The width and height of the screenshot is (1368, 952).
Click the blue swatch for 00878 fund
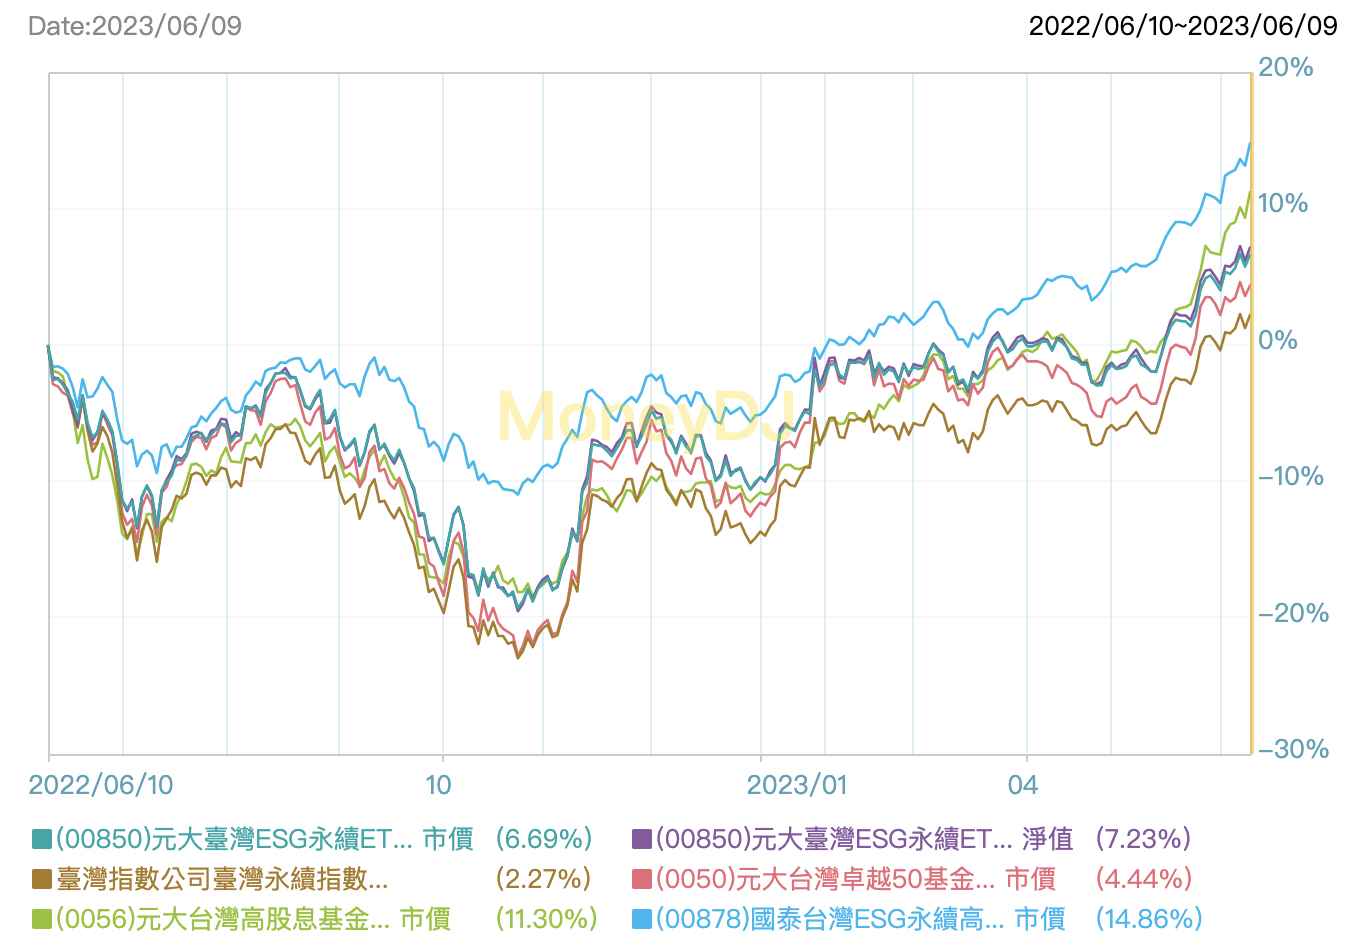tap(642, 919)
